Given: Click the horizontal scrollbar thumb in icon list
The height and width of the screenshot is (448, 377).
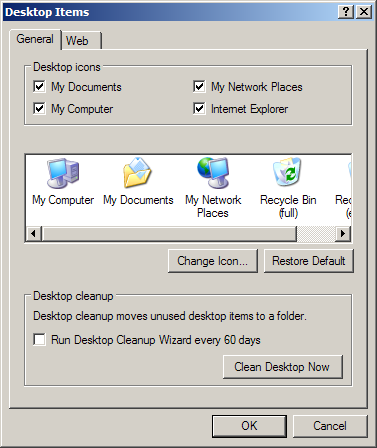Looking at the screenshot, I should click(x=169, y=233).
